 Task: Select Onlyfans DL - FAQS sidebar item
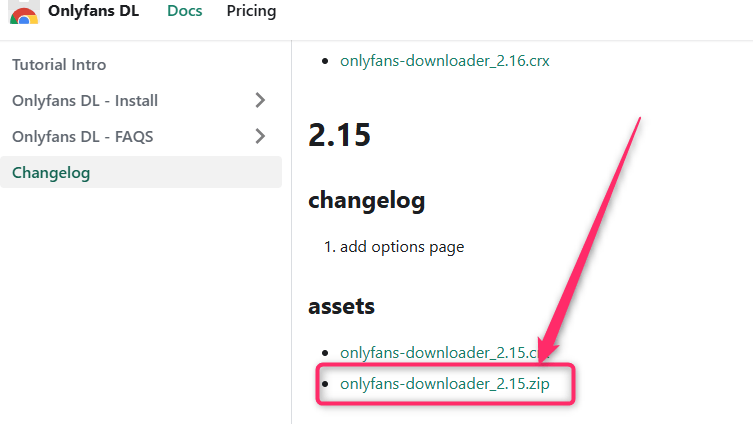point(82,136)
